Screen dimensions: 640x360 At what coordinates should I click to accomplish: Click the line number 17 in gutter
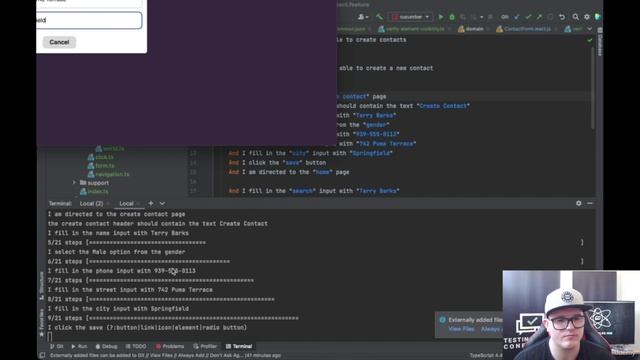[x=193, y=191]
